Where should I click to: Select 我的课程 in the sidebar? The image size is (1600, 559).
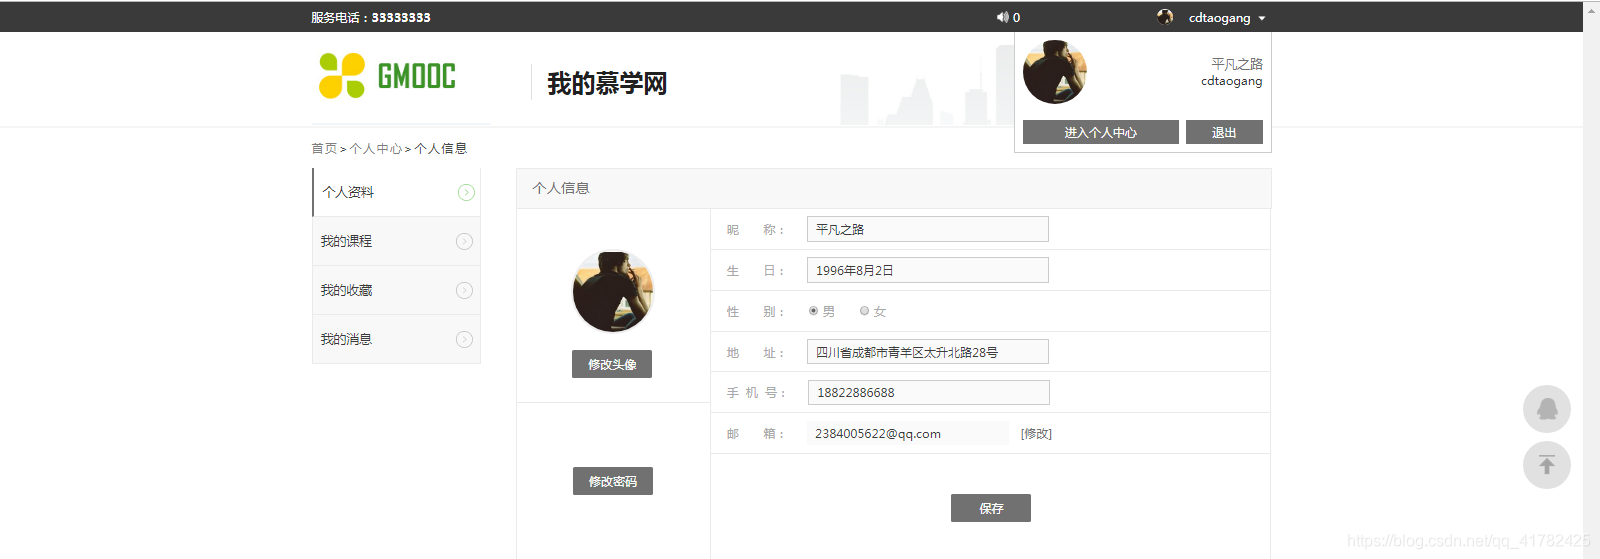(397, 241)
